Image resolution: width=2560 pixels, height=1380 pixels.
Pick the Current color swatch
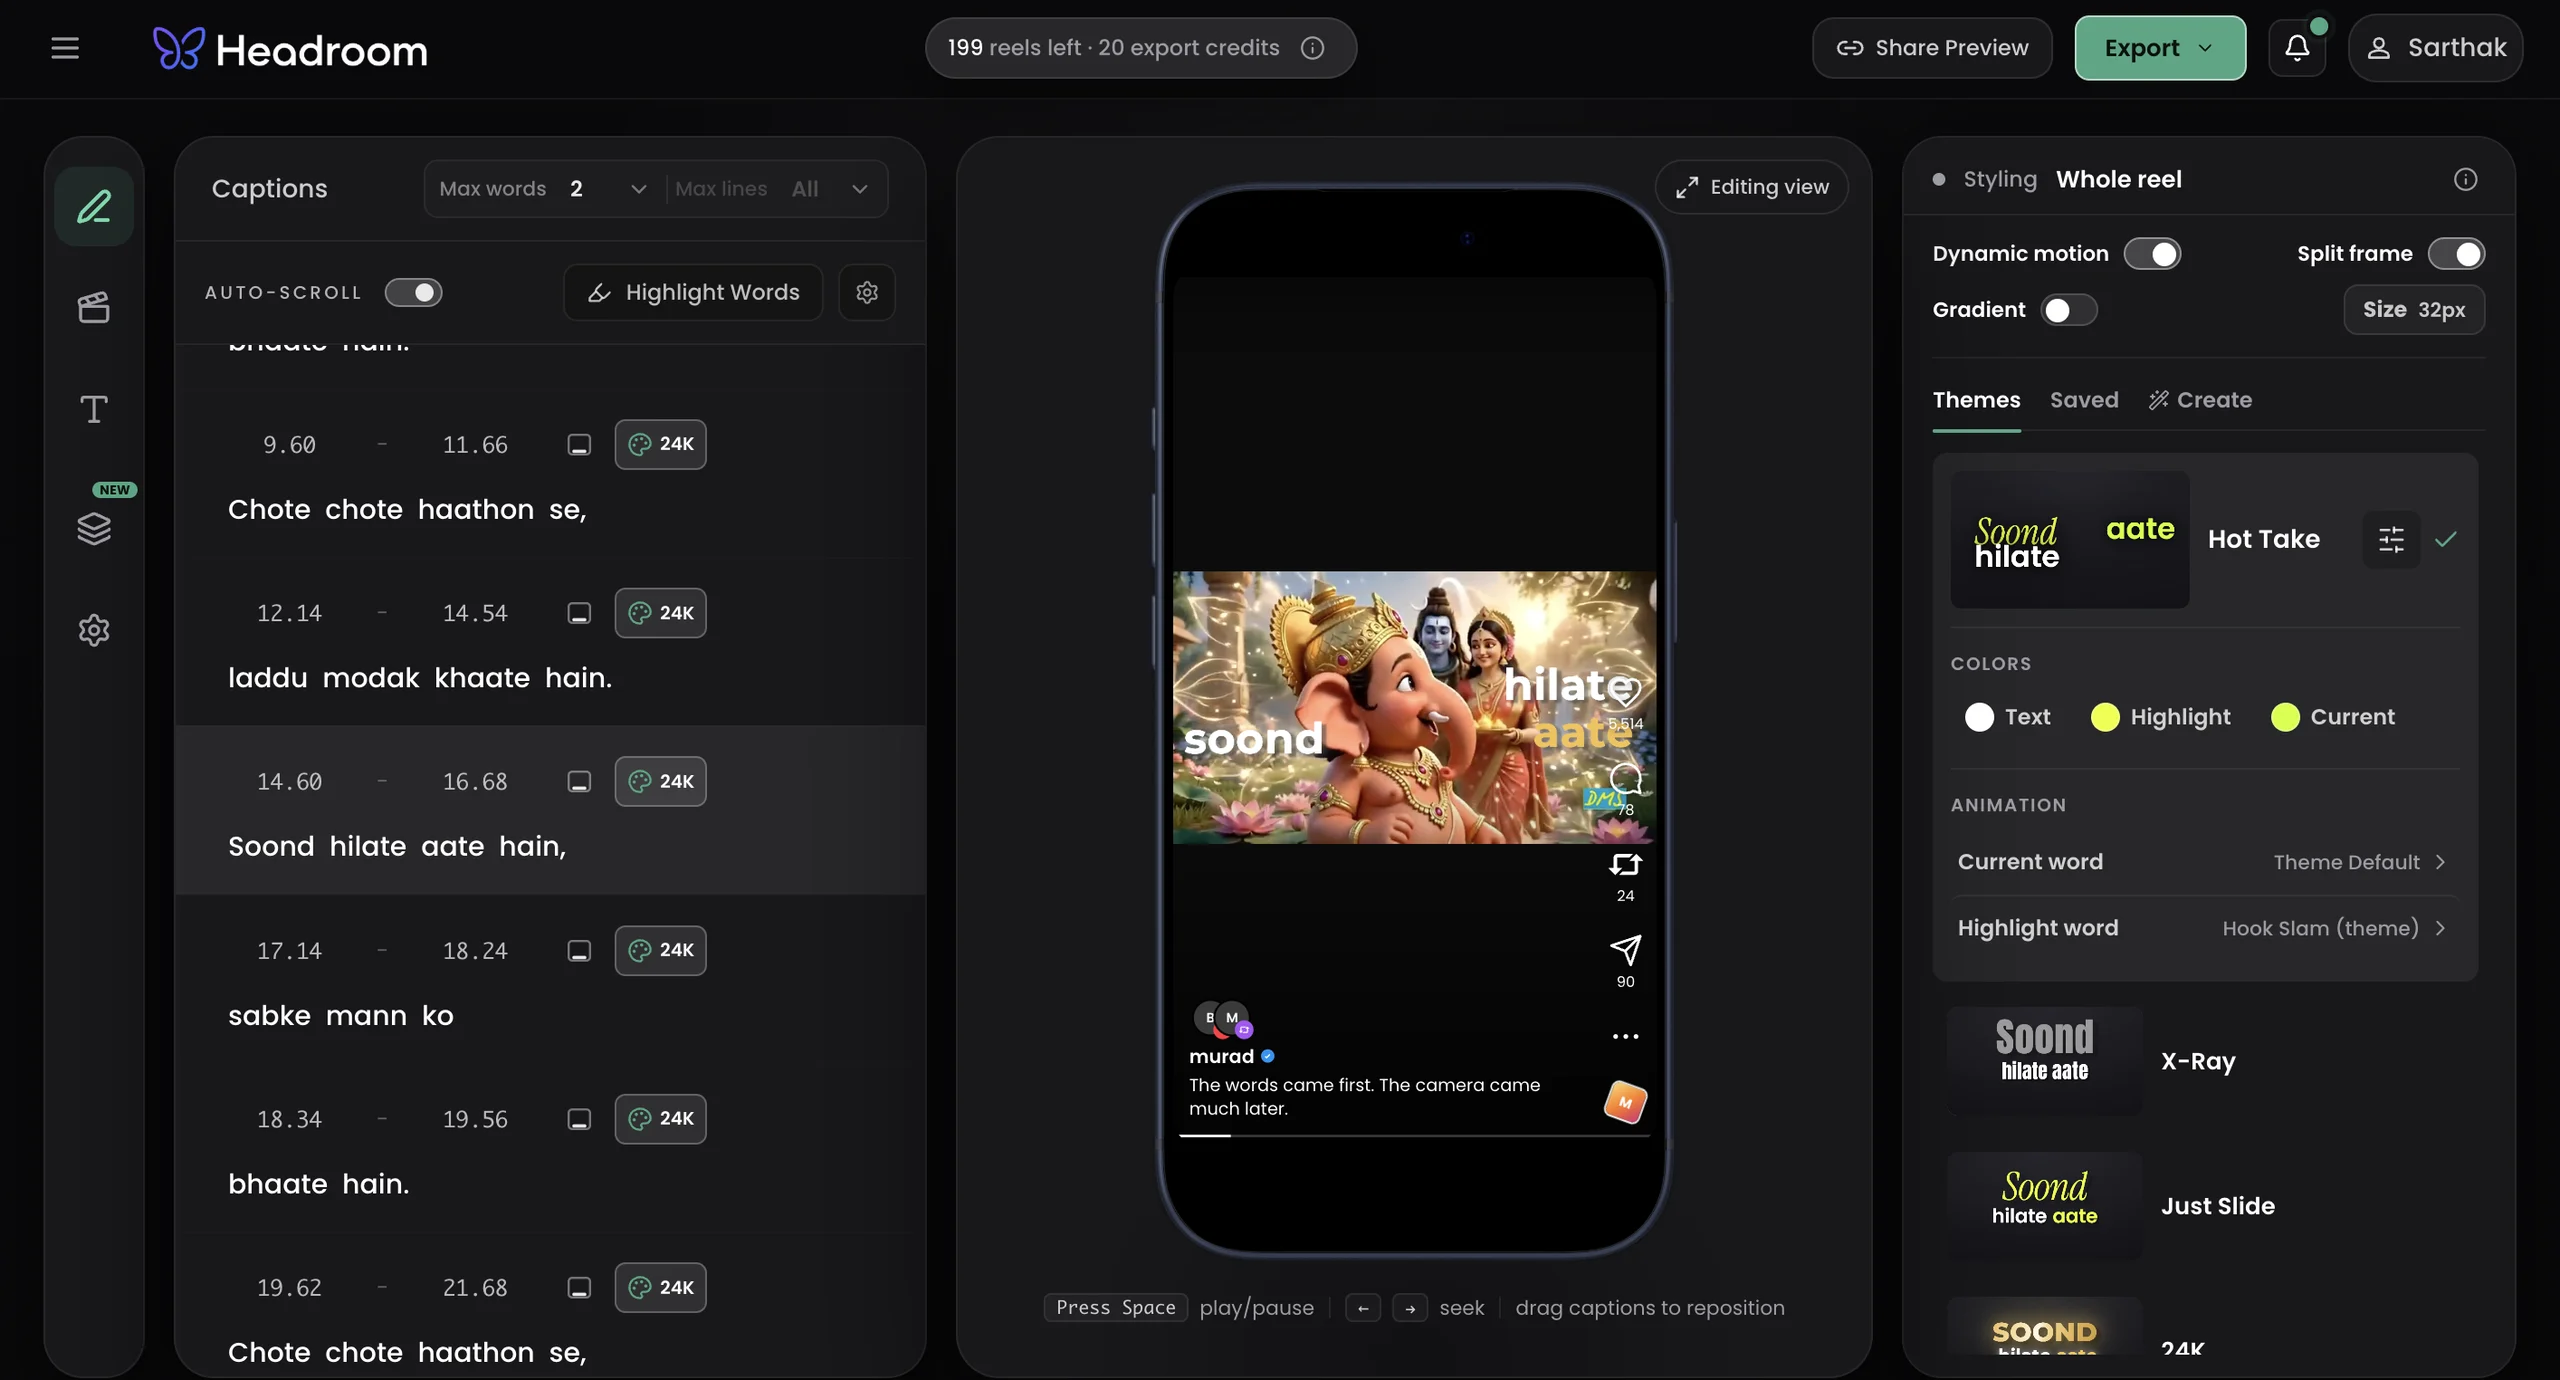click(x=2285, y=717)
